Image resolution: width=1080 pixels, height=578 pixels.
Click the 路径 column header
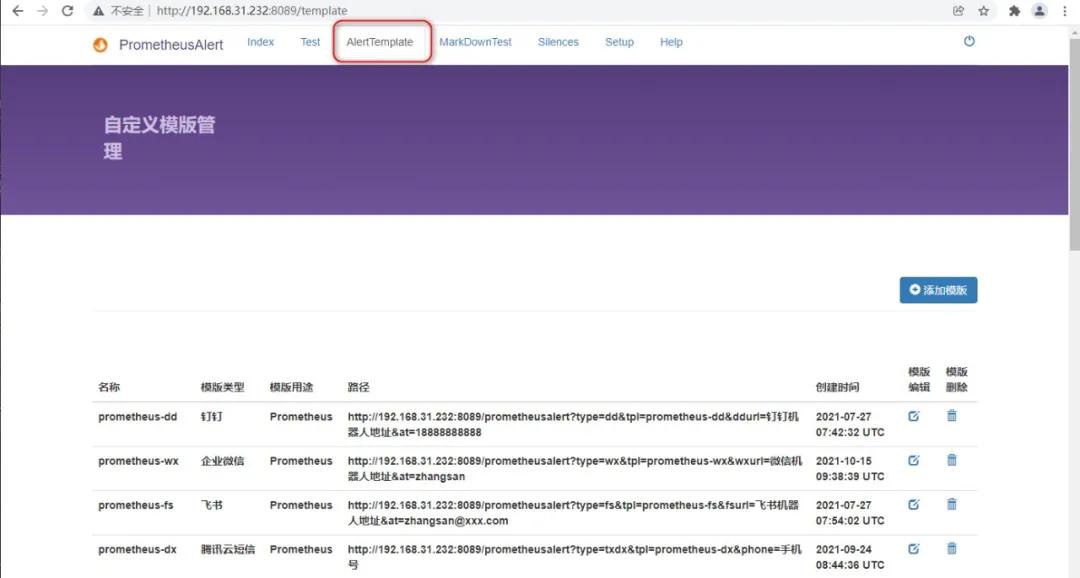(x=358, y=387)
